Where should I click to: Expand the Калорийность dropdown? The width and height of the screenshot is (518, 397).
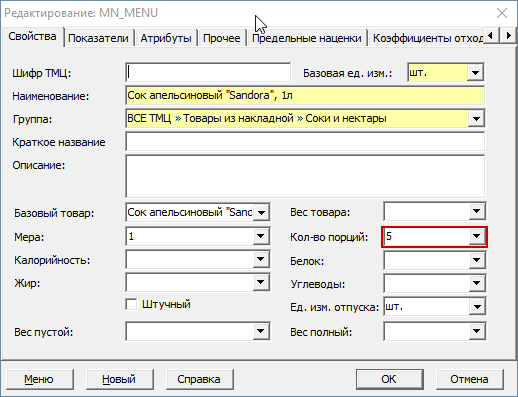261,259
